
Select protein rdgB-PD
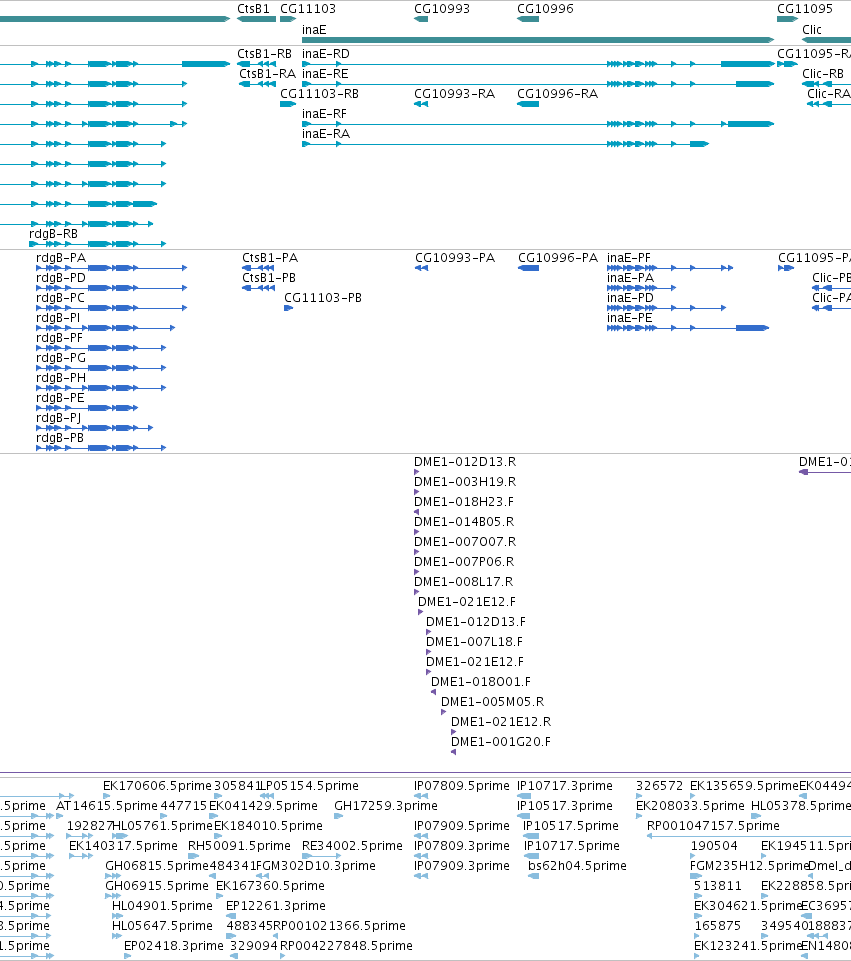coord(112,288)
